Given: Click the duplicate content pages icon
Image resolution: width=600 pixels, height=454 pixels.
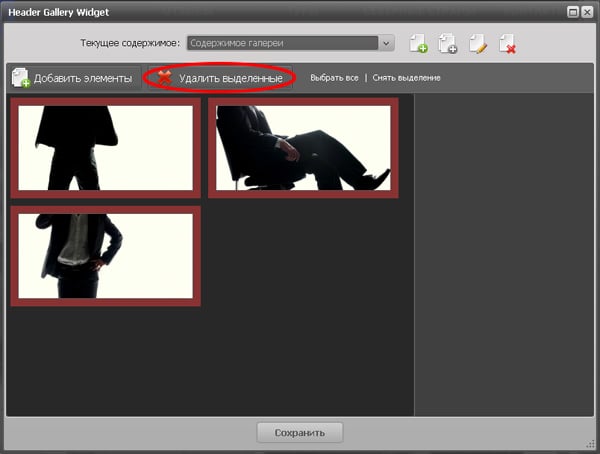Looking at the screenshot, I should click(447, 43).
